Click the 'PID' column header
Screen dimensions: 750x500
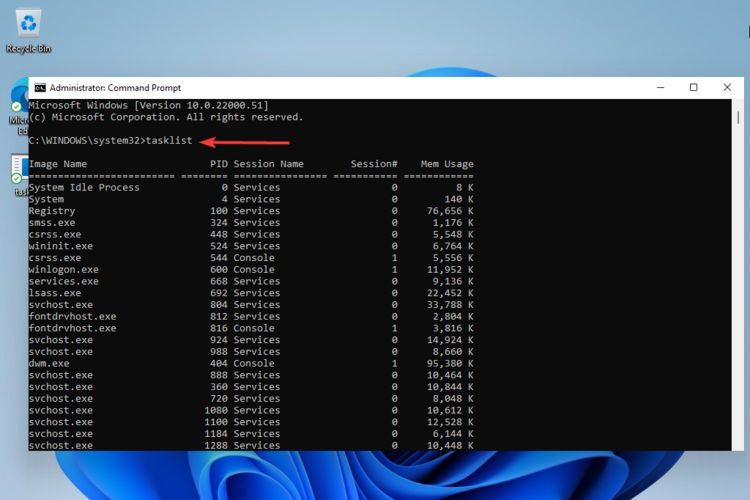coord(219,164)
